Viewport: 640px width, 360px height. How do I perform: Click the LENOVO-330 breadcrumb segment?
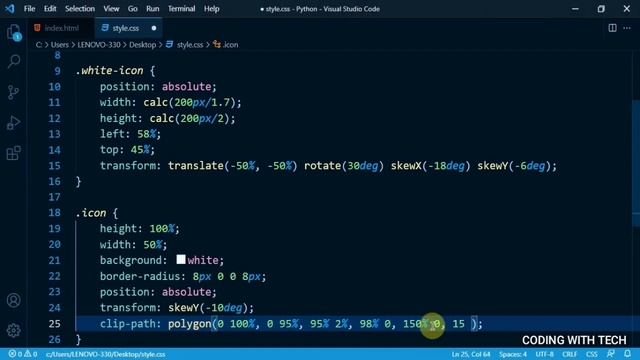[x=99, y=44]
